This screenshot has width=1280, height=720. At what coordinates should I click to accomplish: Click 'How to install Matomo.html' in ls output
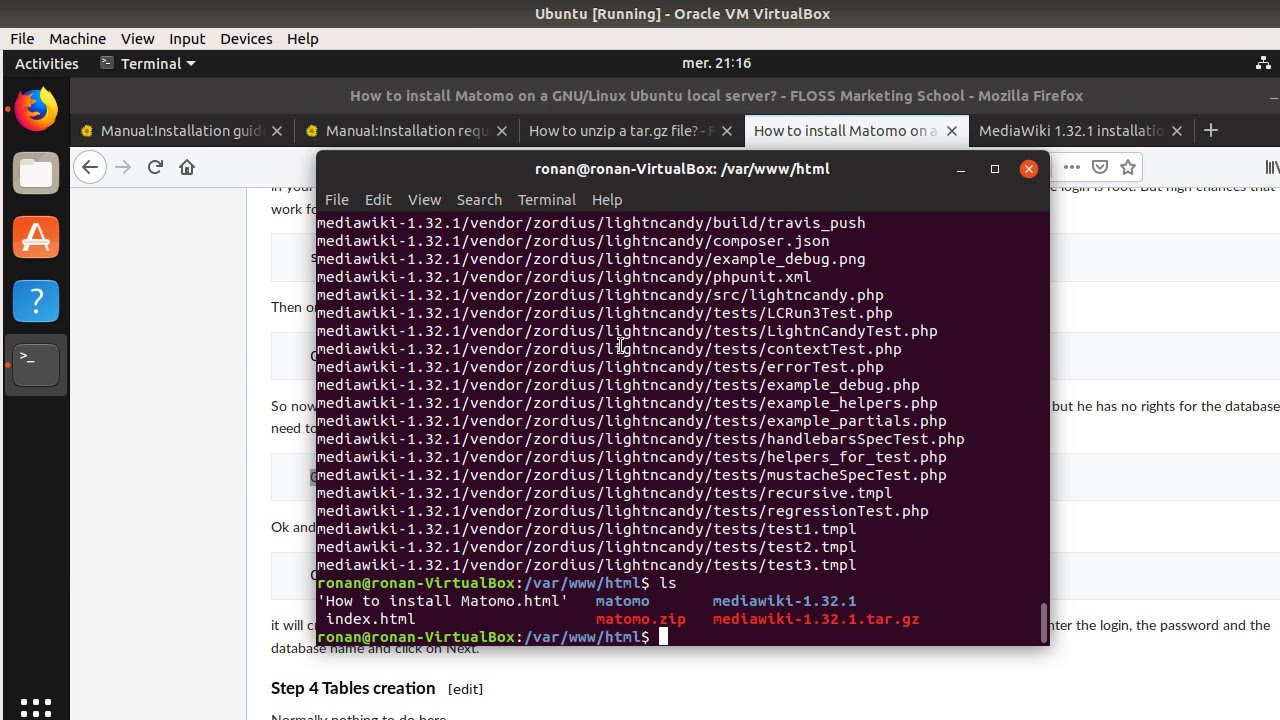443,601
